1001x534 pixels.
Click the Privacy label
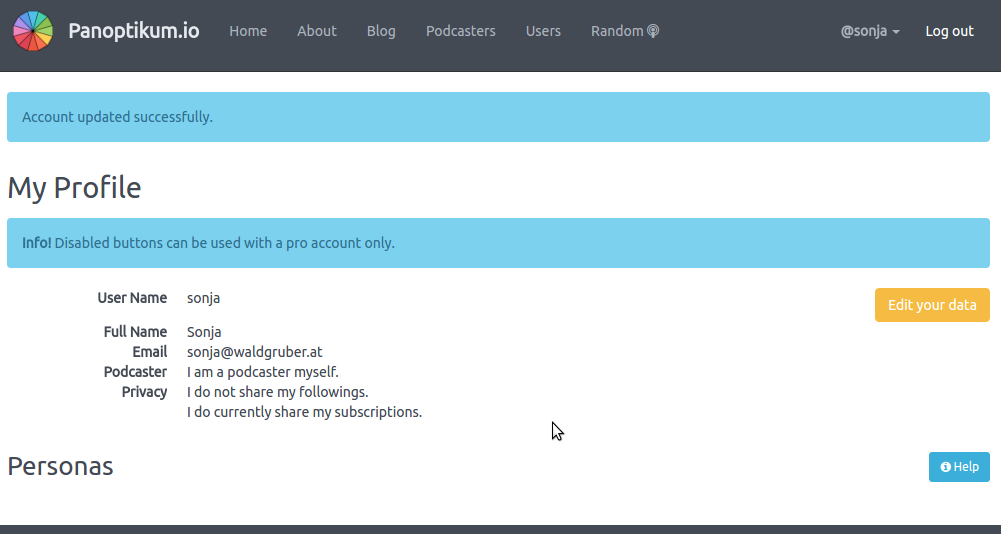point(144,392)
